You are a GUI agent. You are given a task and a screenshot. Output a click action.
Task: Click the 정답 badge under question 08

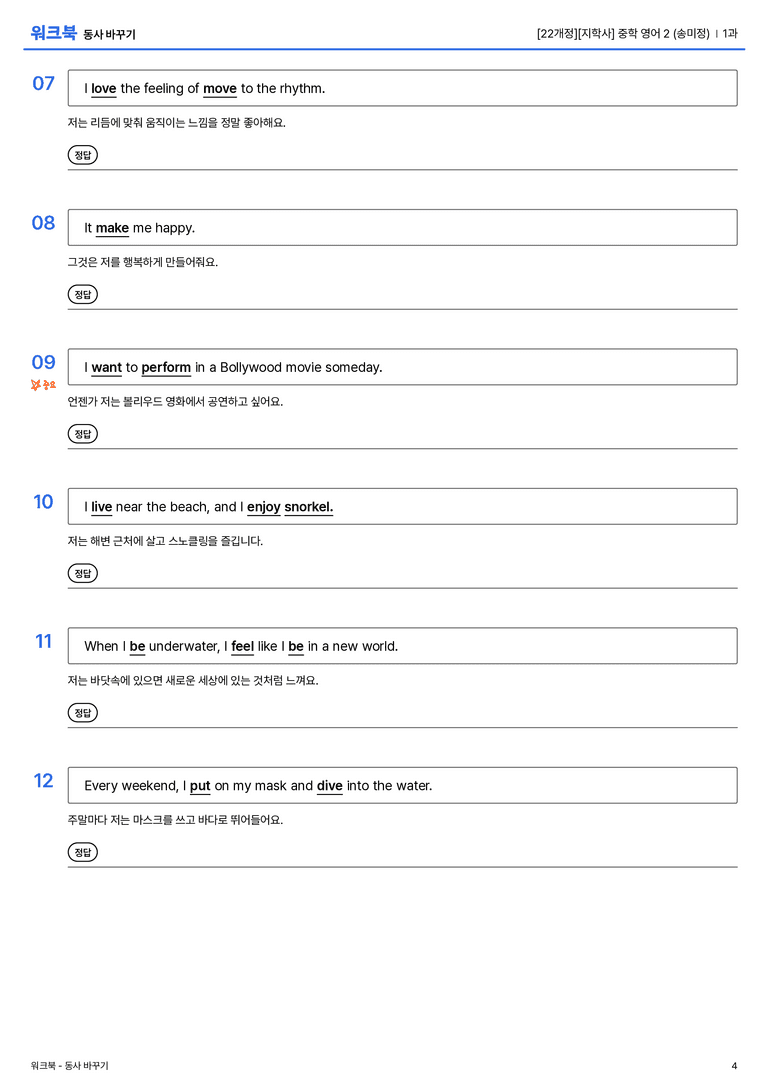point(82,294)
